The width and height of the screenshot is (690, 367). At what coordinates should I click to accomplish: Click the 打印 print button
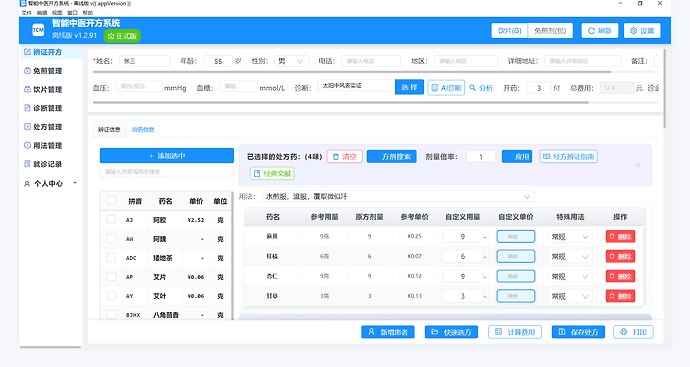633,332
